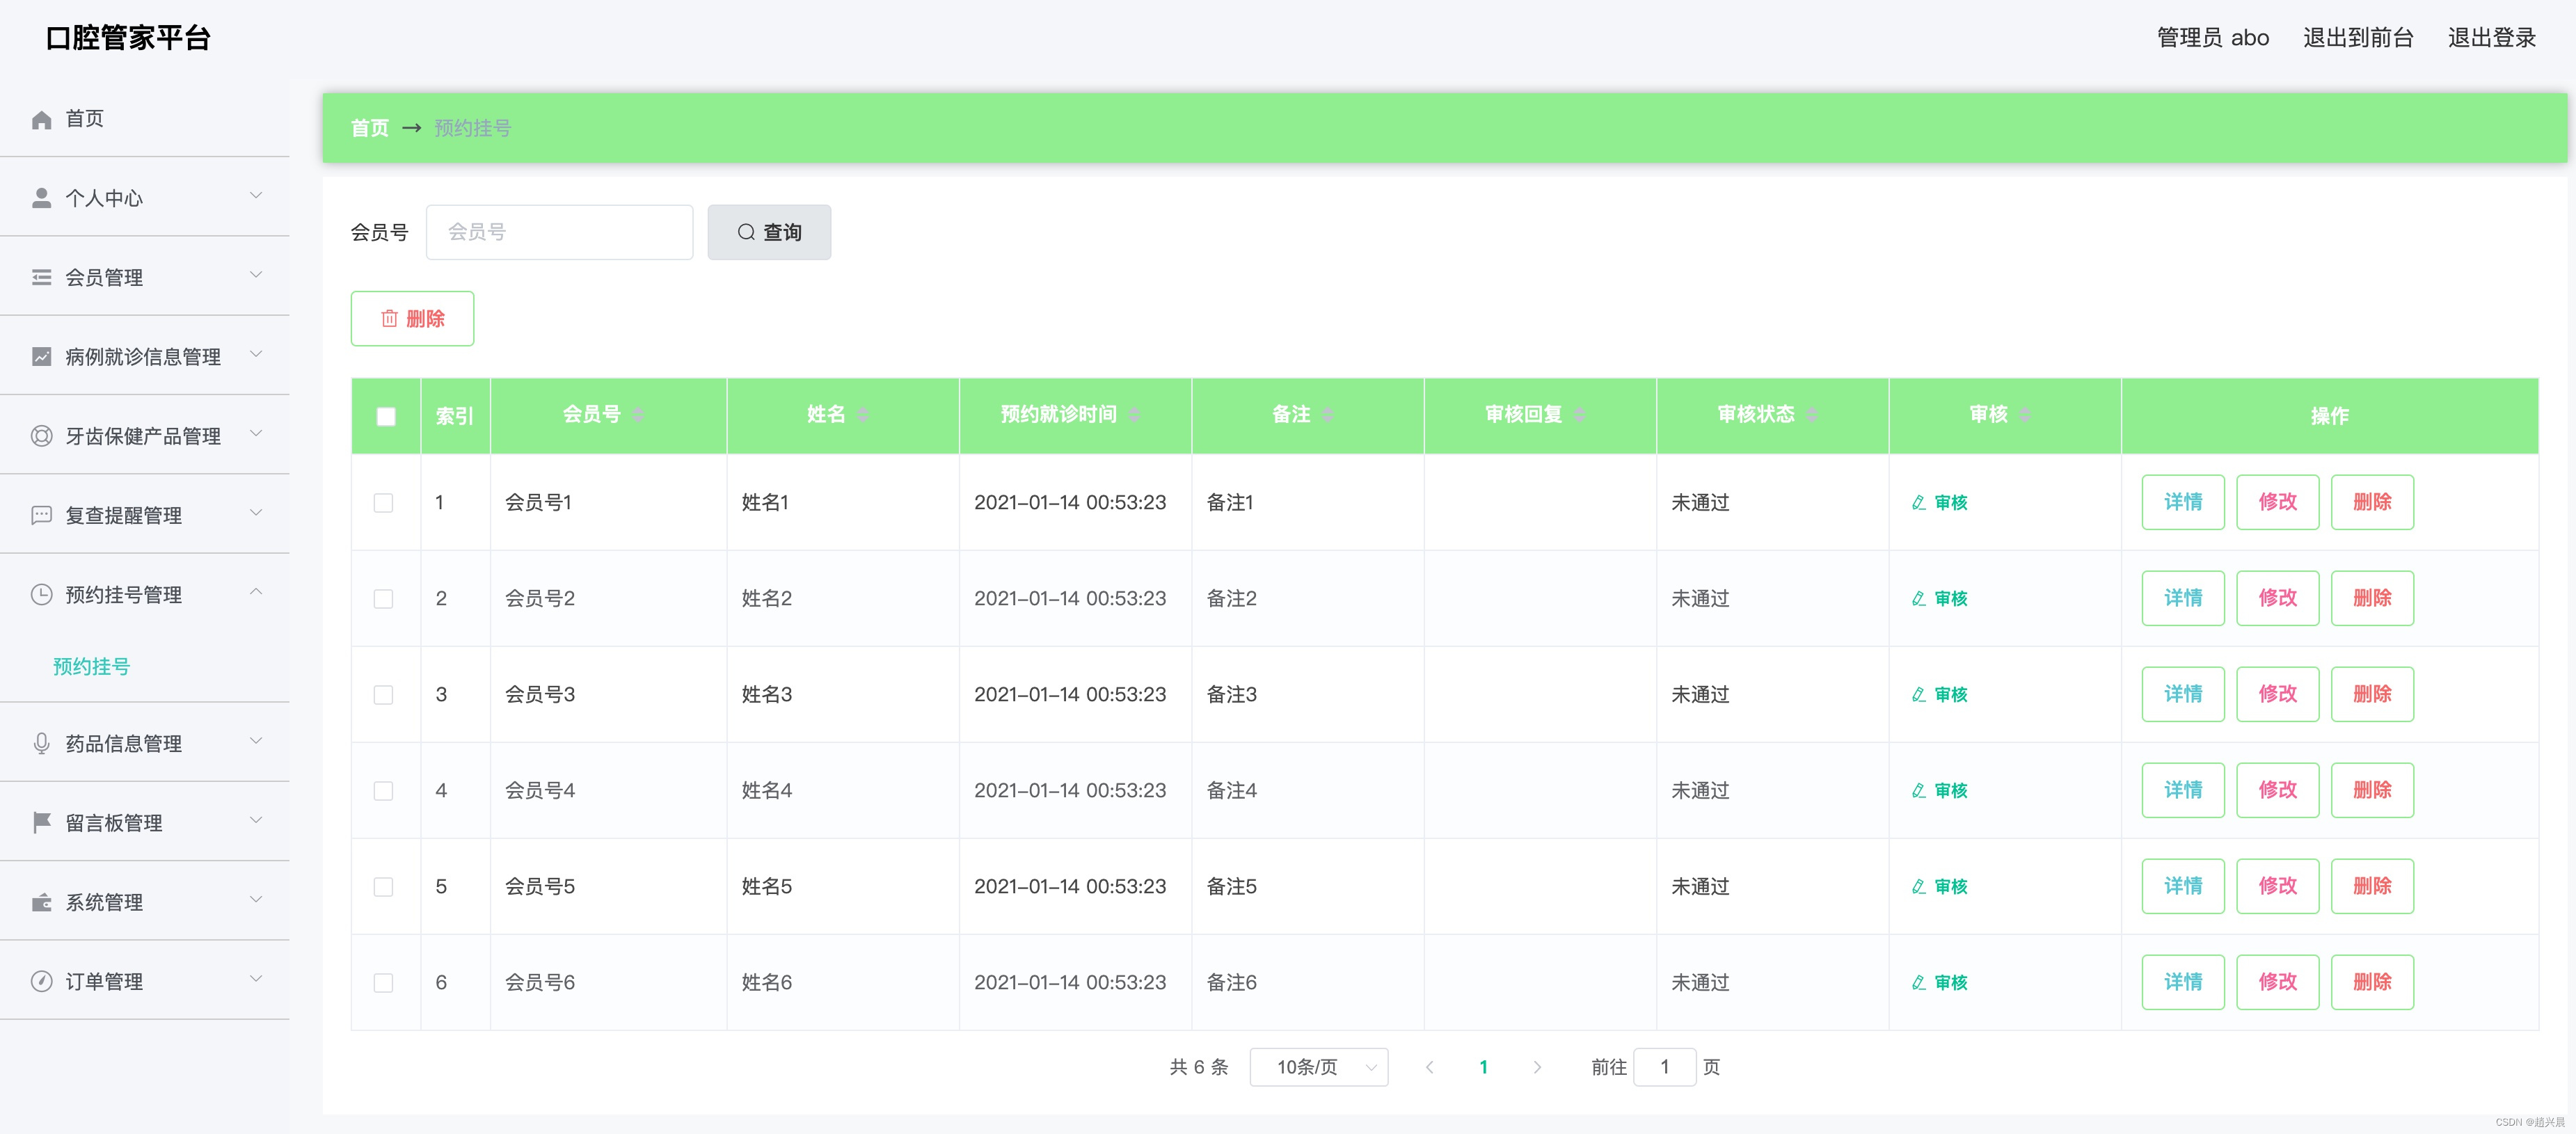Viewport: 2576px width, 1134px height.
Task: Sort by 姓名 column sort arrows
Action: [862, 415]
